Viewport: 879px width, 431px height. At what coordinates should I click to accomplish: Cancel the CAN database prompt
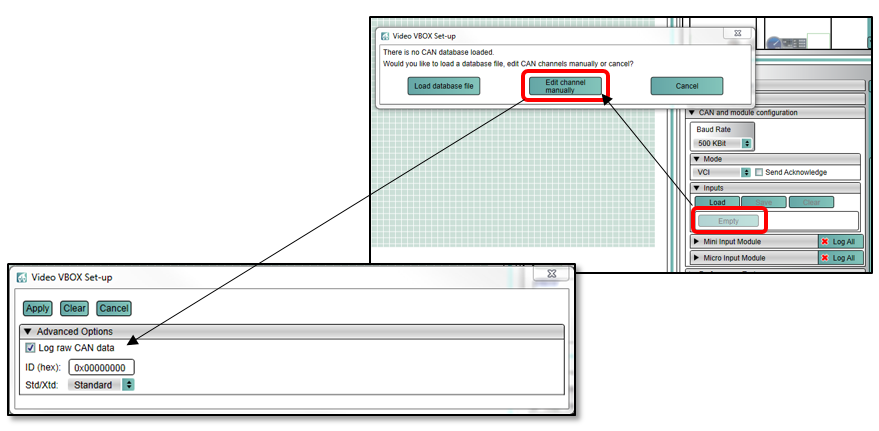click(687, 86)
